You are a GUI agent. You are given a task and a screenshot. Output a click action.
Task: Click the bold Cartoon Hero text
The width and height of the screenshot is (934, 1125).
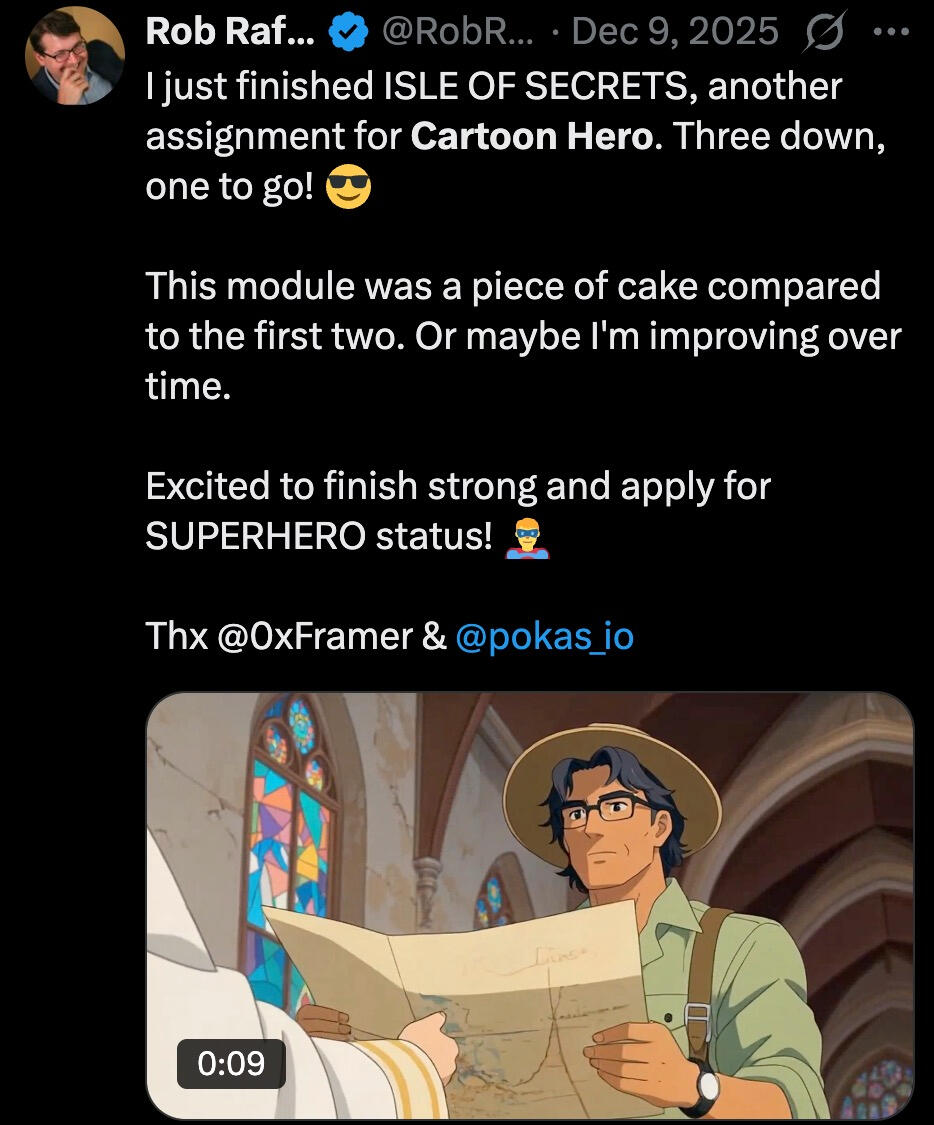(x=531, y=136)
